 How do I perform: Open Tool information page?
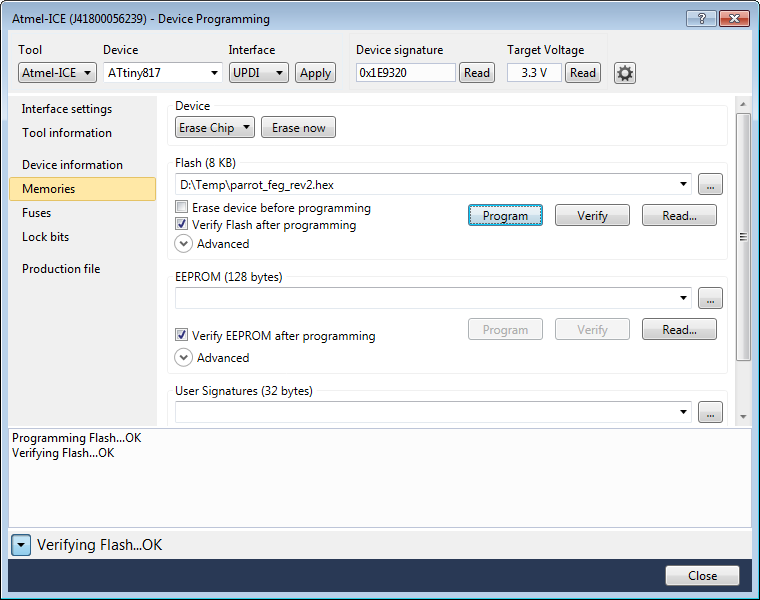pyautogui.click(x=67, y=133)
